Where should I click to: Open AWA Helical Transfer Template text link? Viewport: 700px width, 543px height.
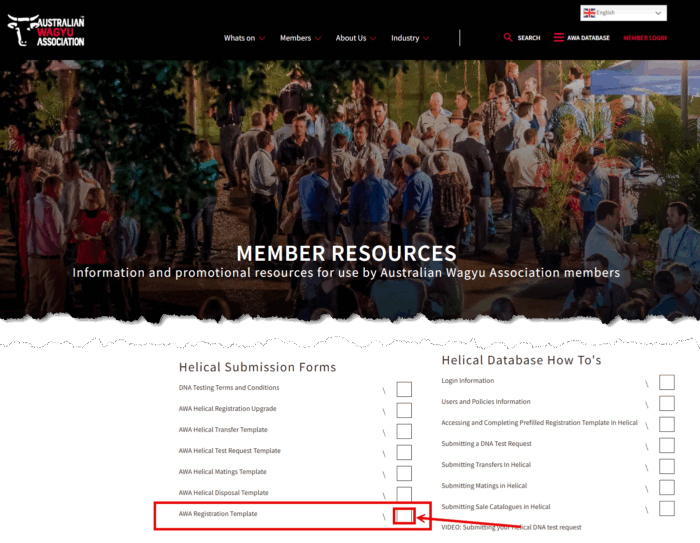[x=223, y=430]
